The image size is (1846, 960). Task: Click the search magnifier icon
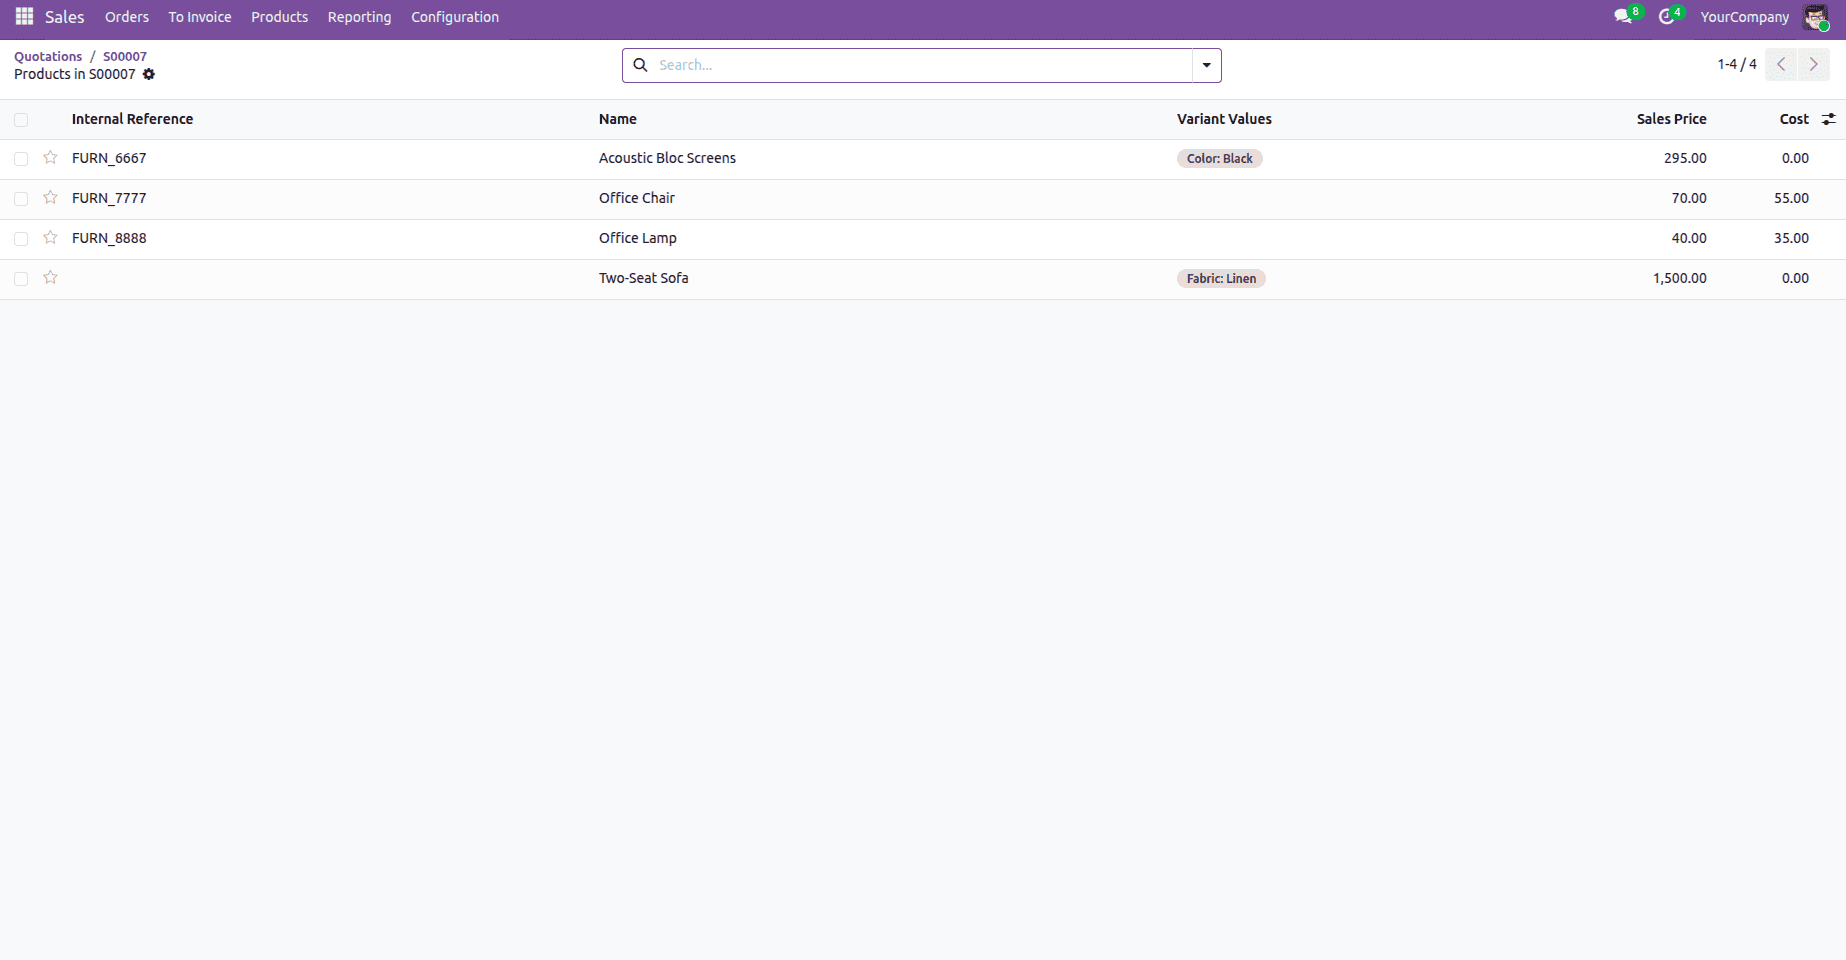tap(640, 65)
